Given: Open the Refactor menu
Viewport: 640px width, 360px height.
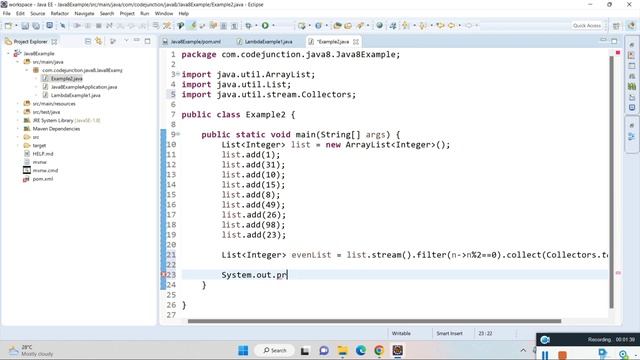Looking at the screenshot, I should pyautogui.click(x=60, y=13).
